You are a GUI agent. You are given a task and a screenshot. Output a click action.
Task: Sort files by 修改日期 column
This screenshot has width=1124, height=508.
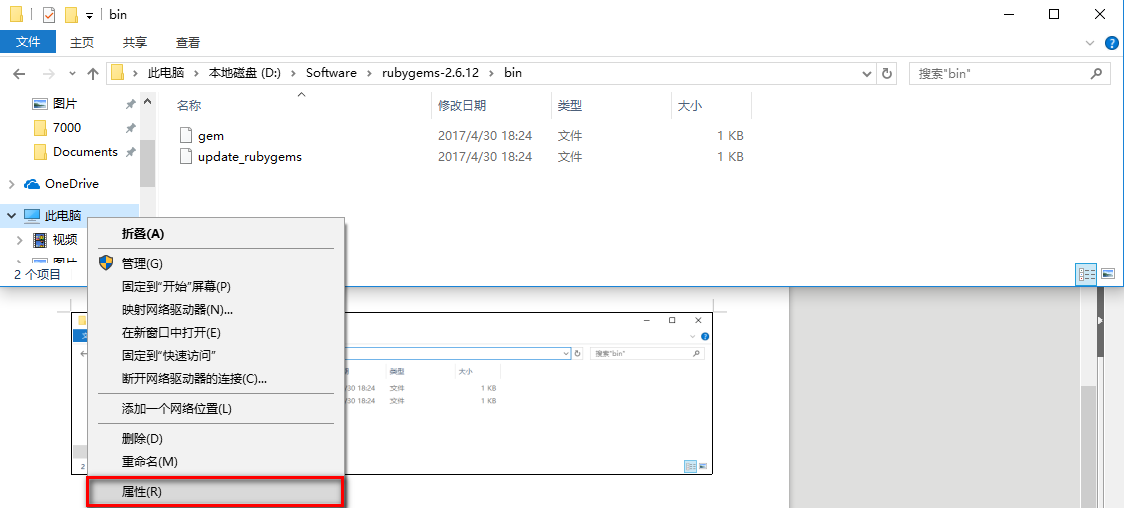[462, 105]
